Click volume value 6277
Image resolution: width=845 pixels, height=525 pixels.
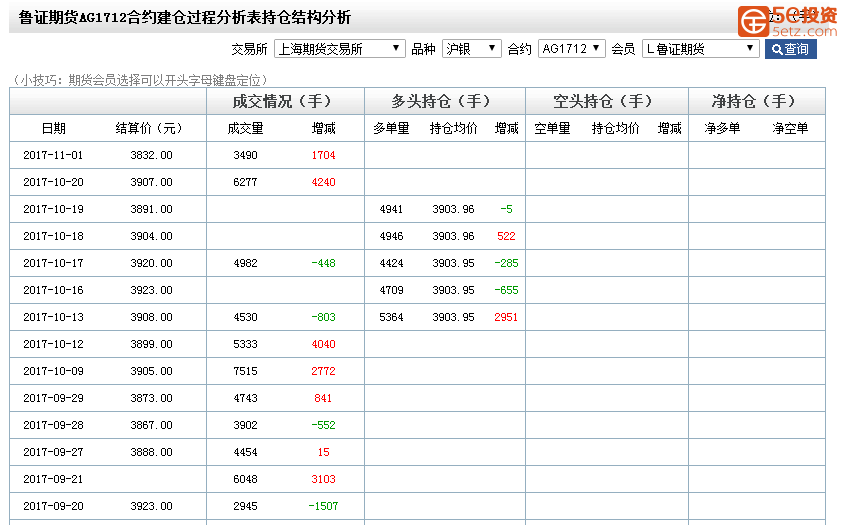(x=245, y=182)
